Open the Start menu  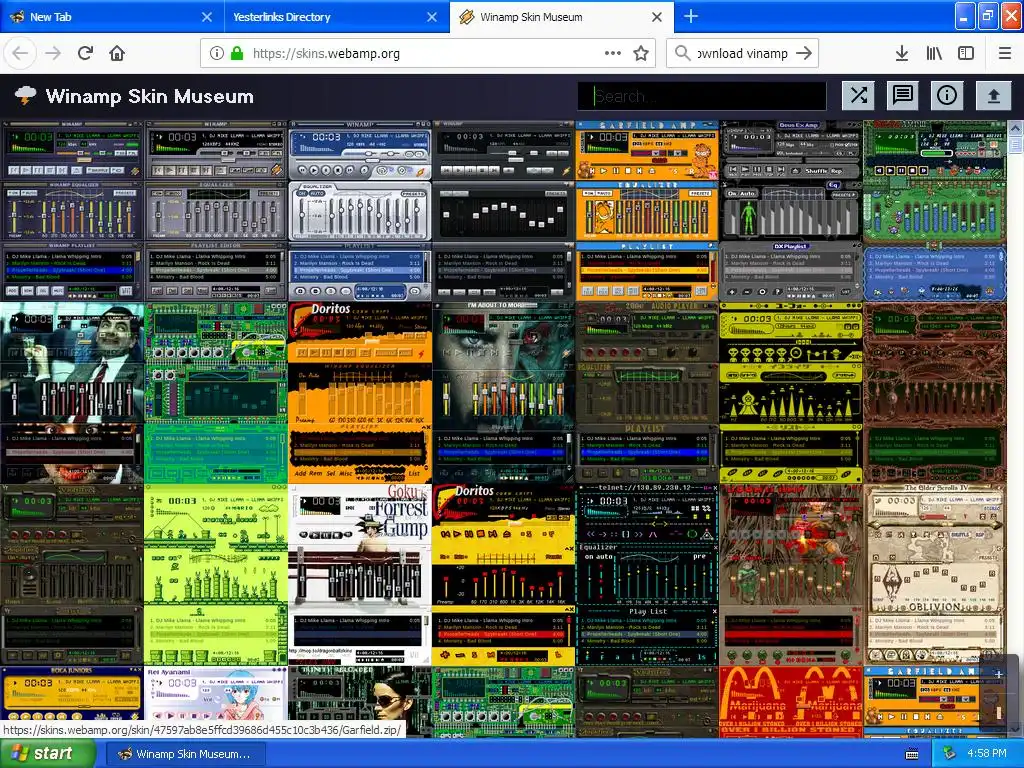(x=47, y=754)
